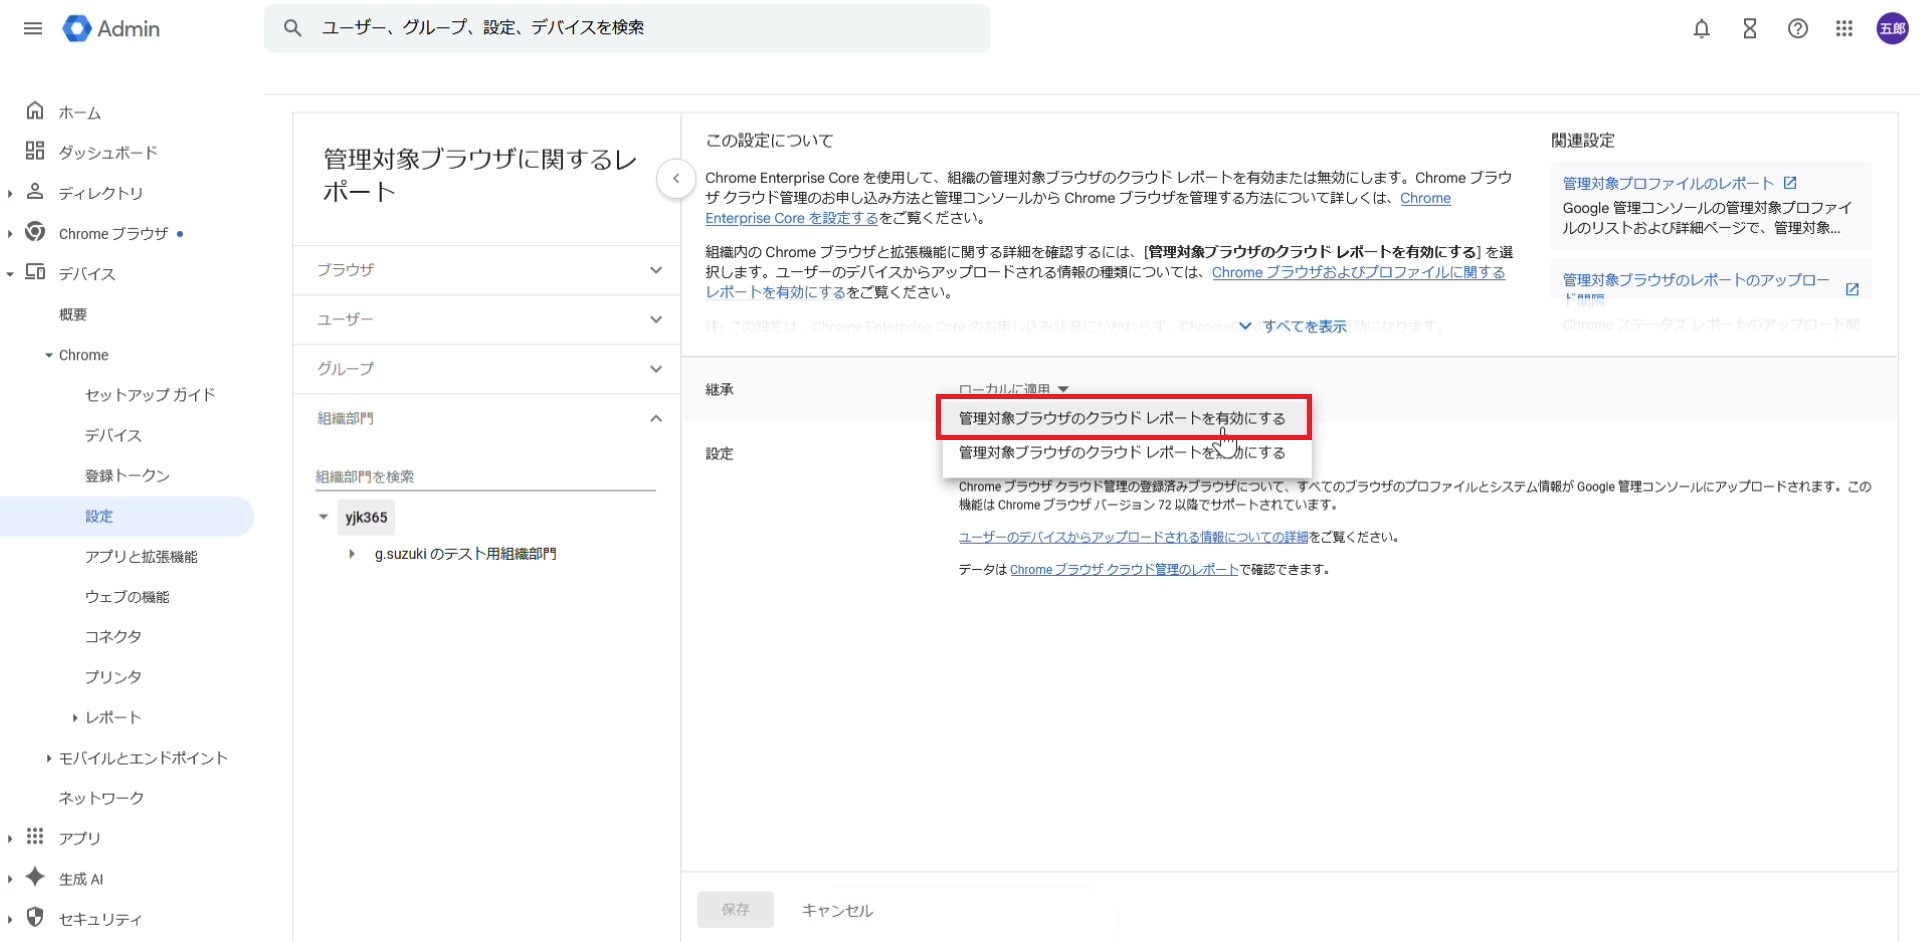The height and width of the screenshot is (942, 1920).
Task: Expand g.suzuki のテスト用組織部門 tree node
Action: click(x=351, y=554)
